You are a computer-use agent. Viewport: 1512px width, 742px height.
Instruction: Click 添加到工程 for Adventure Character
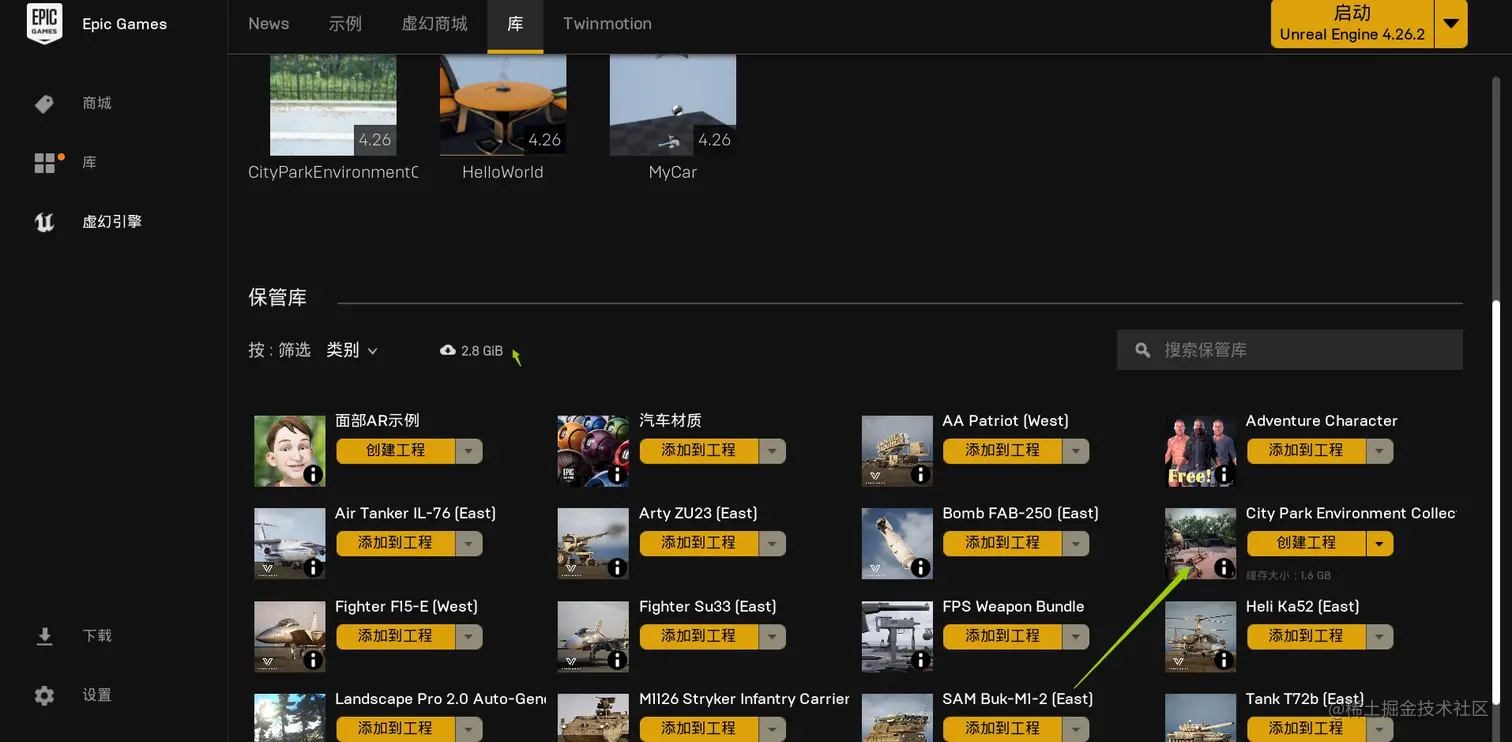1306,451
